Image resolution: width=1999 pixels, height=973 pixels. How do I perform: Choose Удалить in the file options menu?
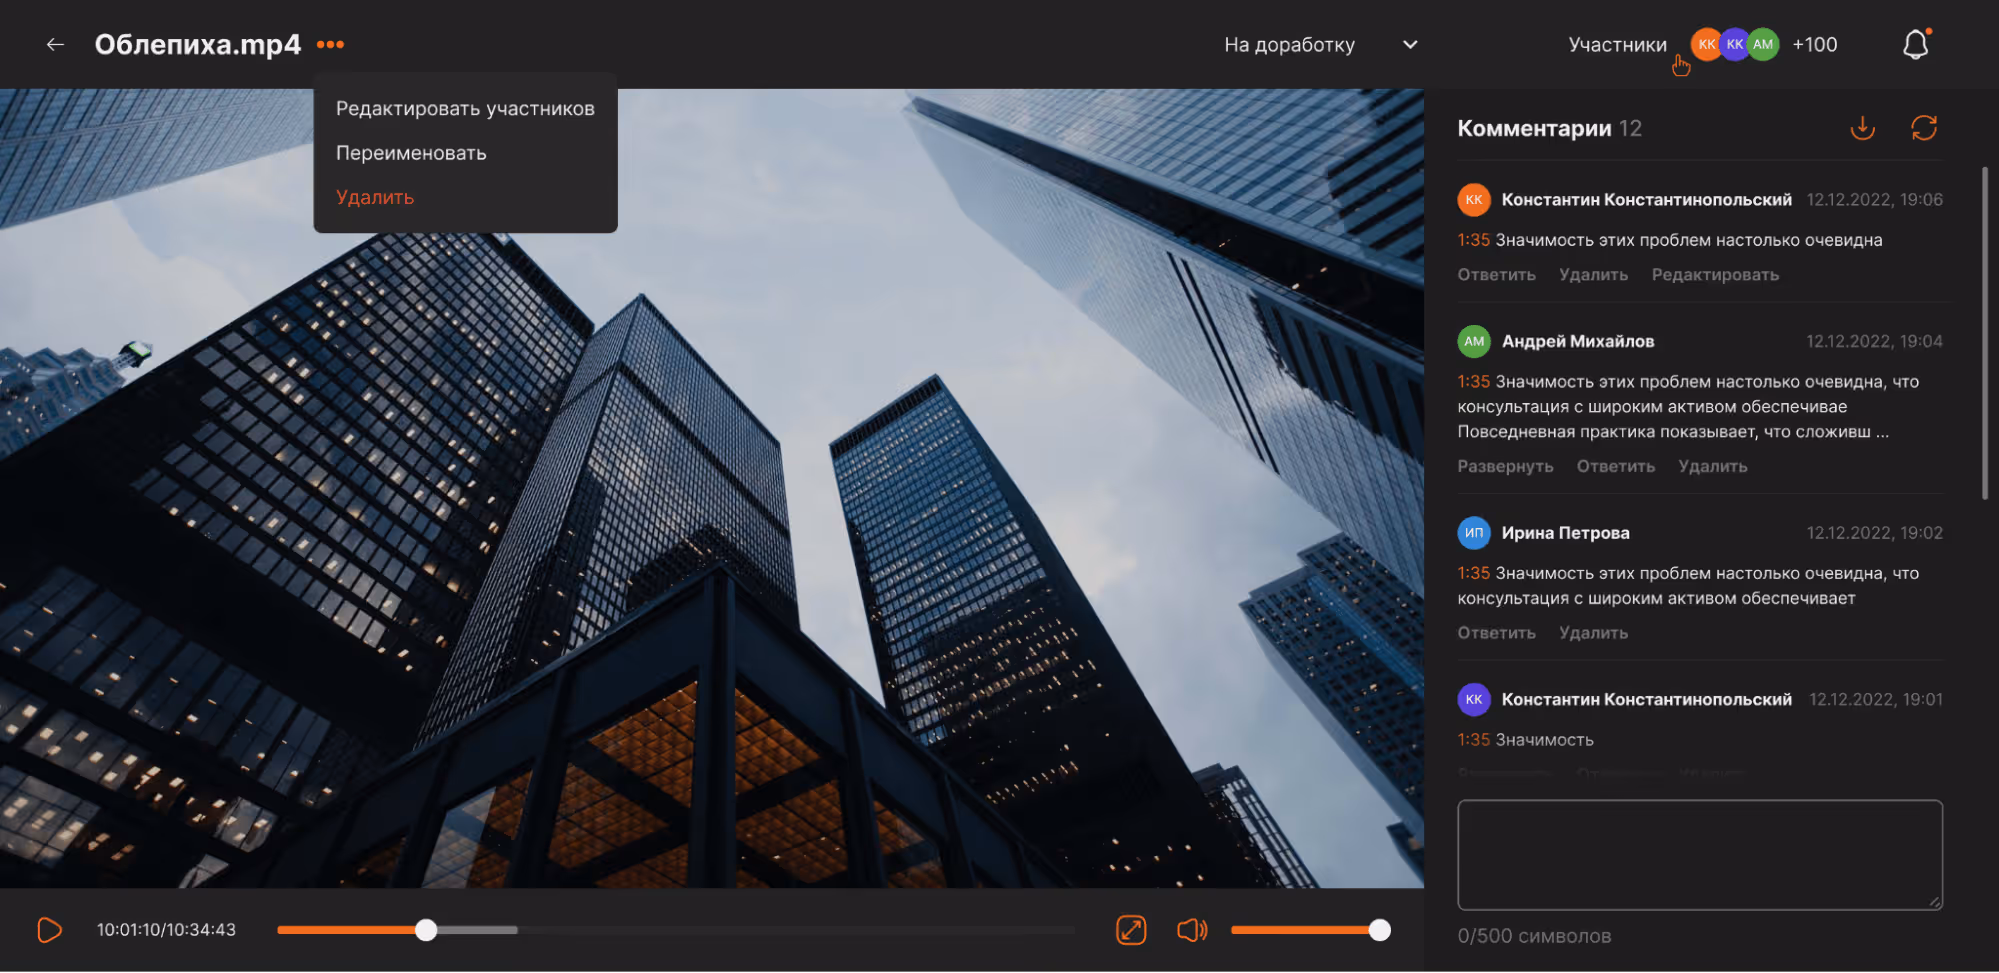click(x=375, y=197)
